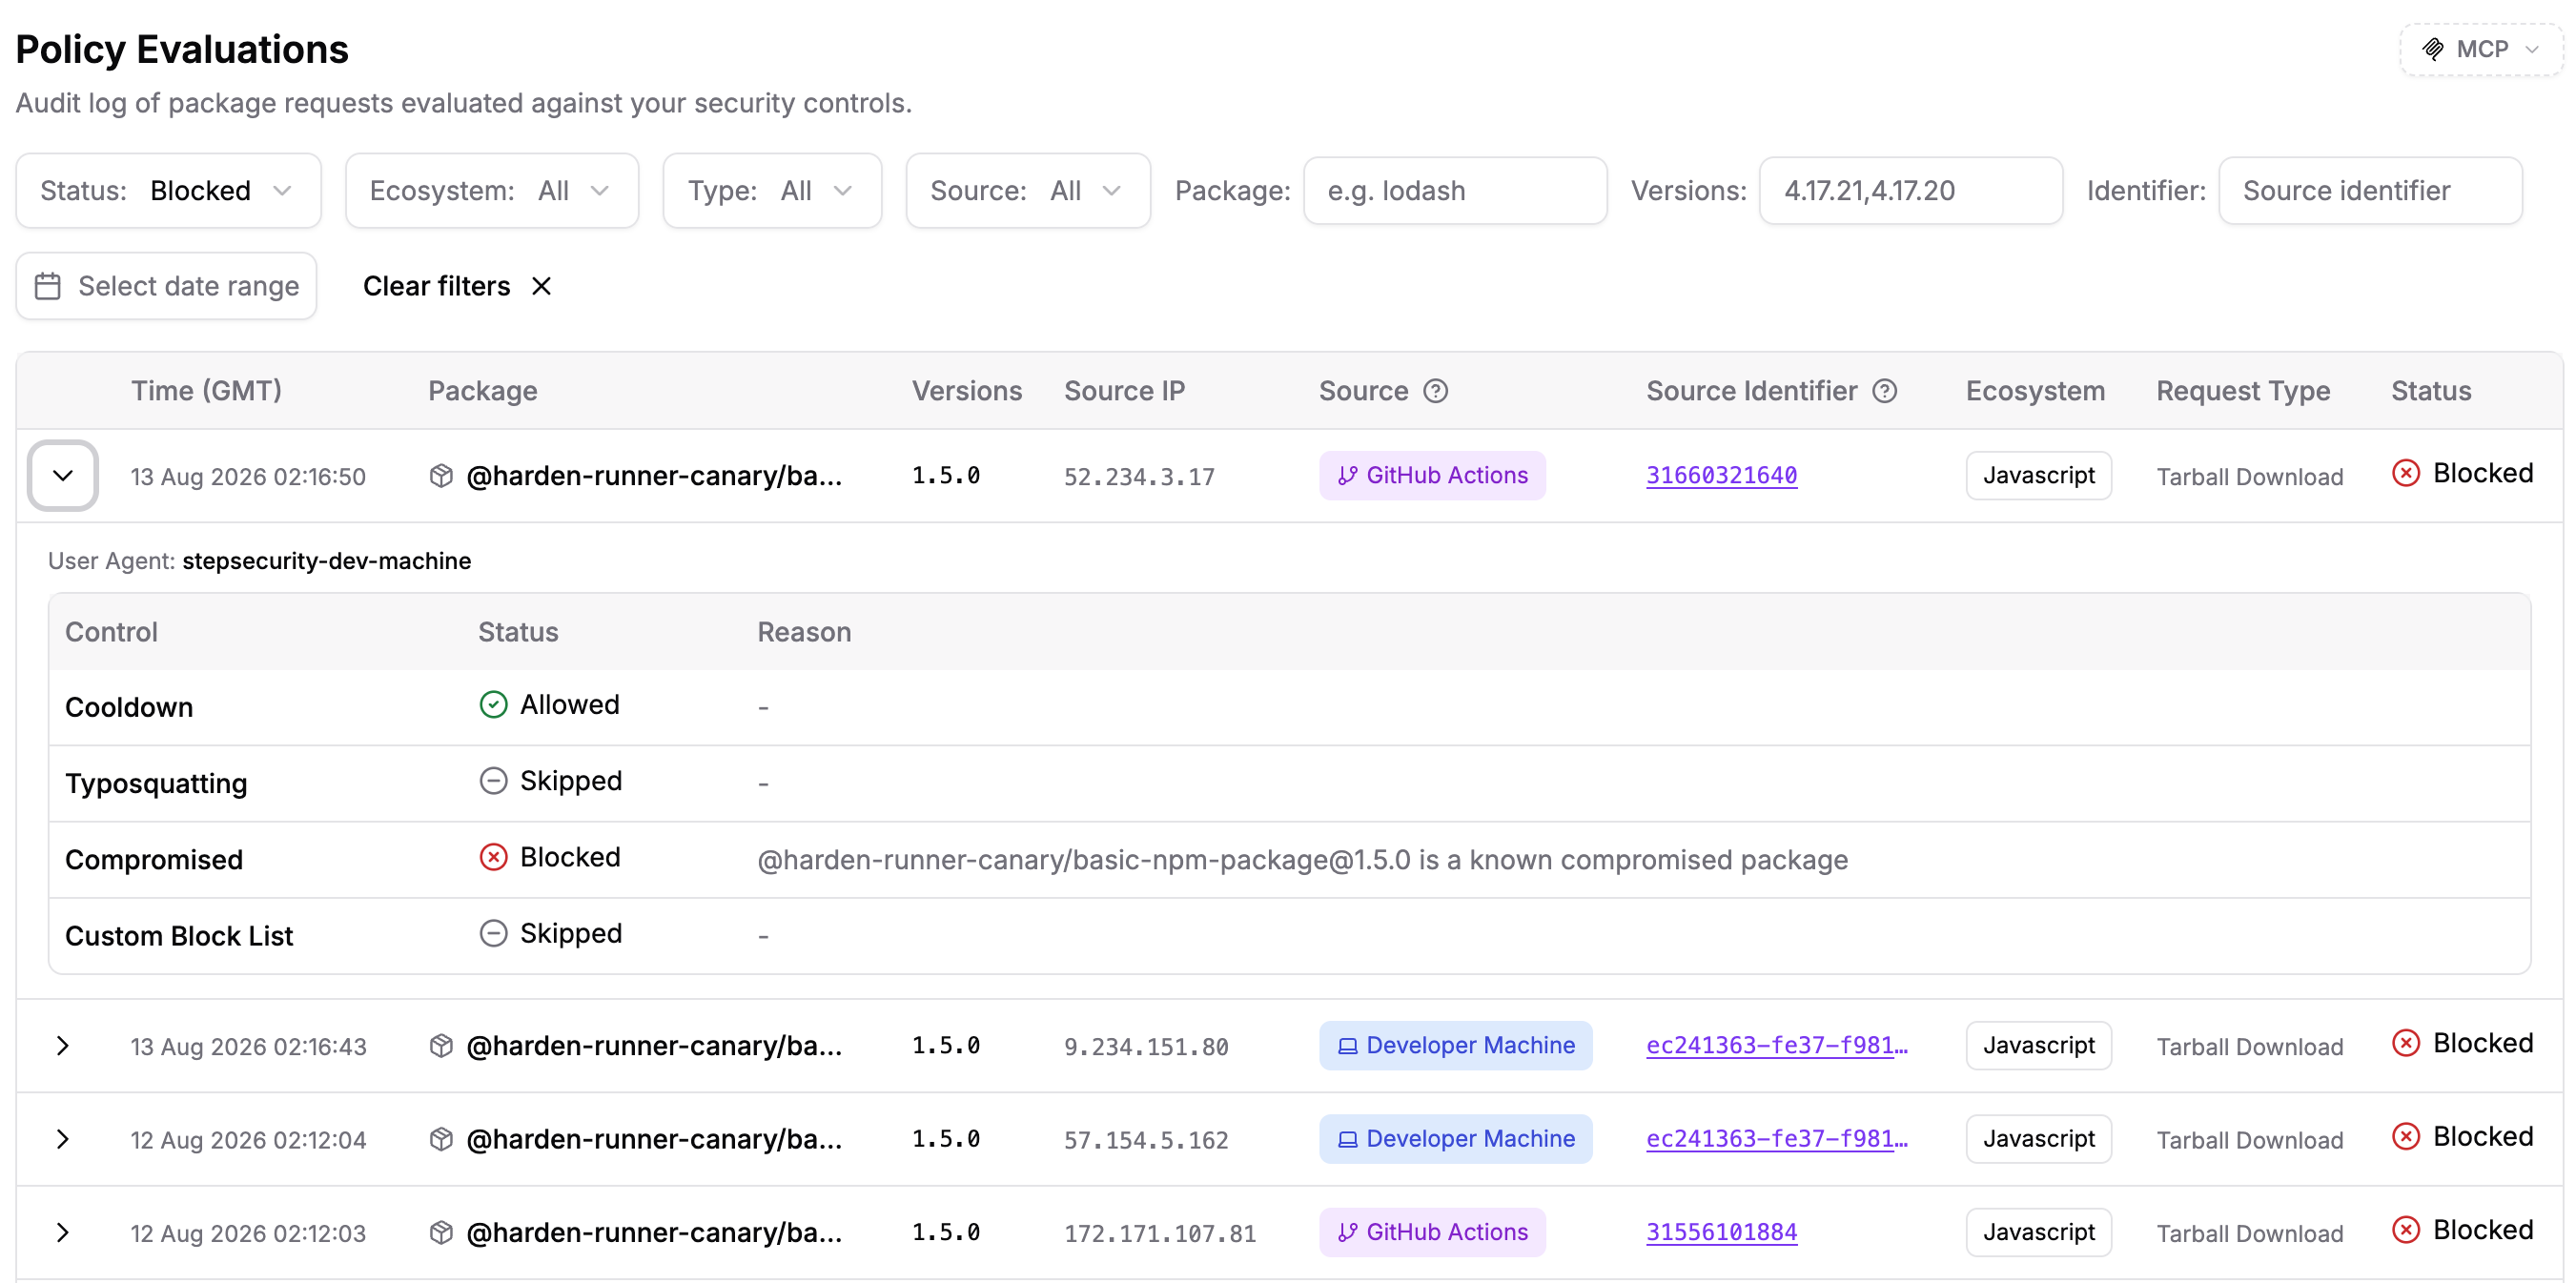This screenshot has width=2576, height=1283.
Task: Click the green Allowed check icon for Cooldown
Action: tap(493, 705)
